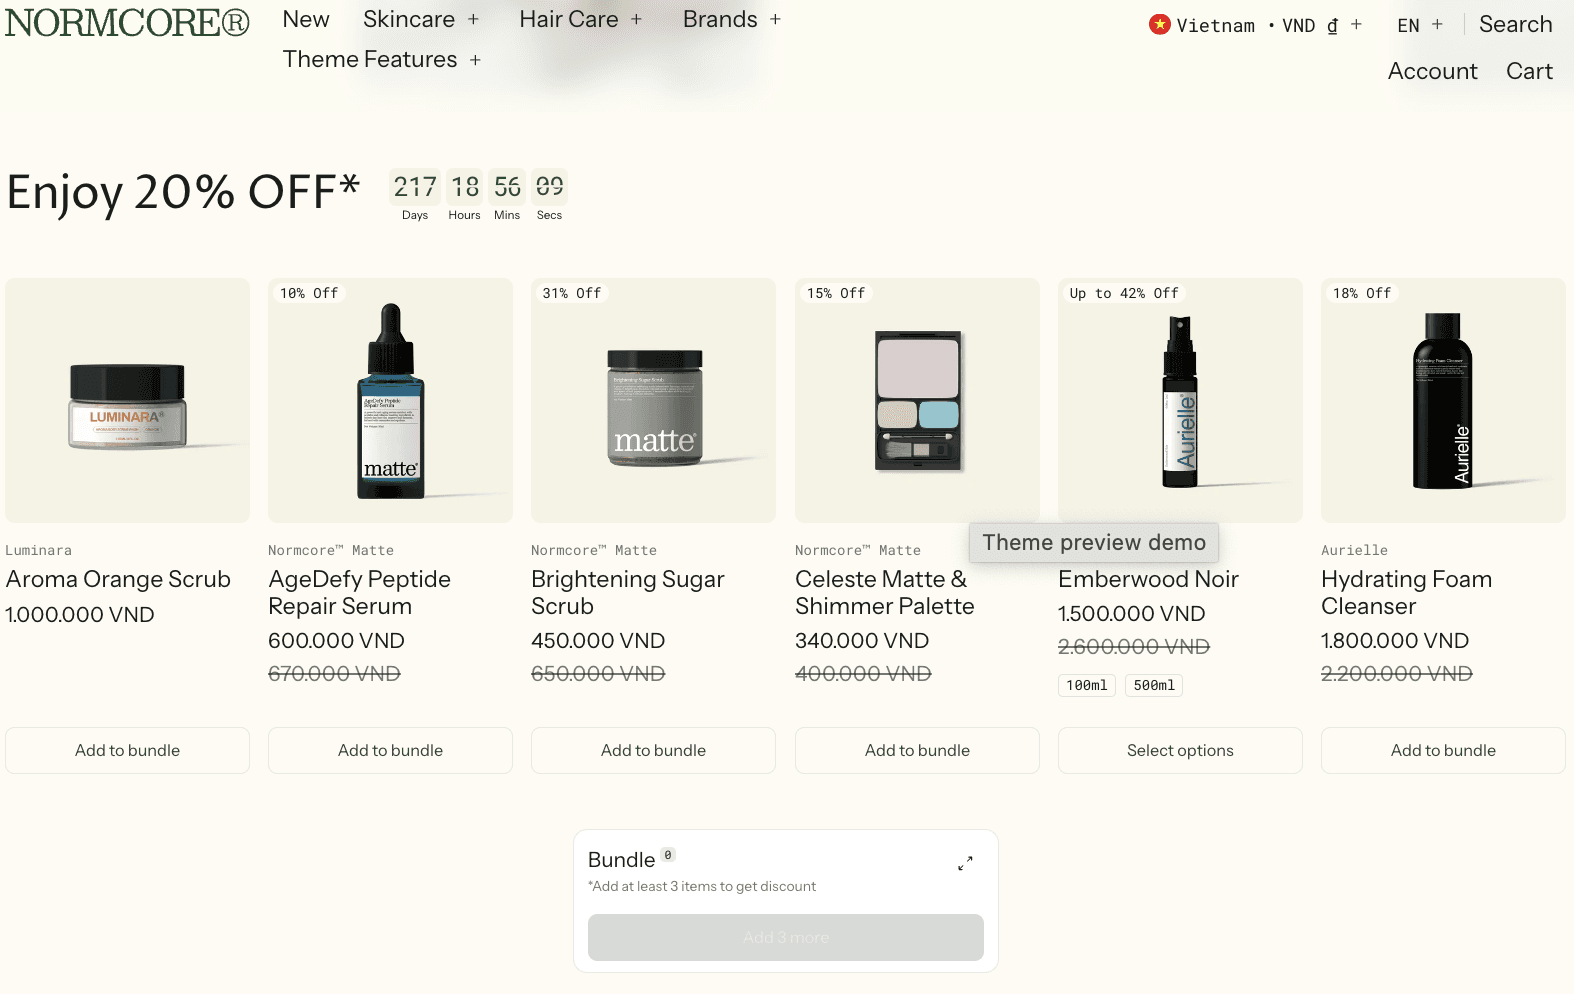Open the NORMCORE logo homepage link

coord(127,22)
